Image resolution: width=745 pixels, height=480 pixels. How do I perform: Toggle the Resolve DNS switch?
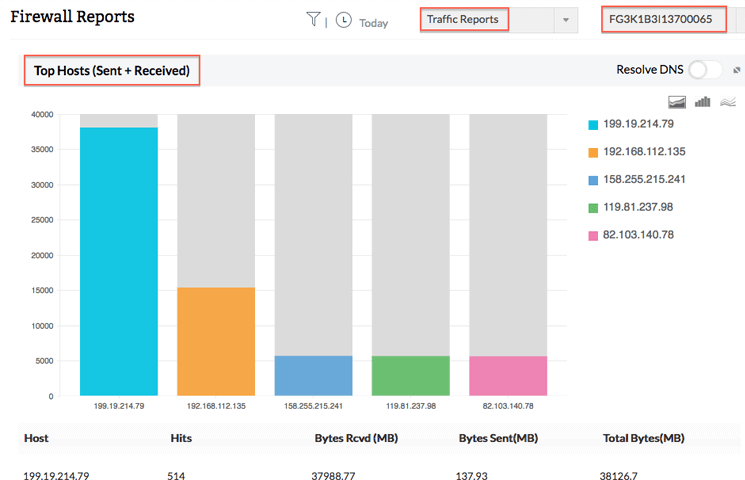point(705,70)
